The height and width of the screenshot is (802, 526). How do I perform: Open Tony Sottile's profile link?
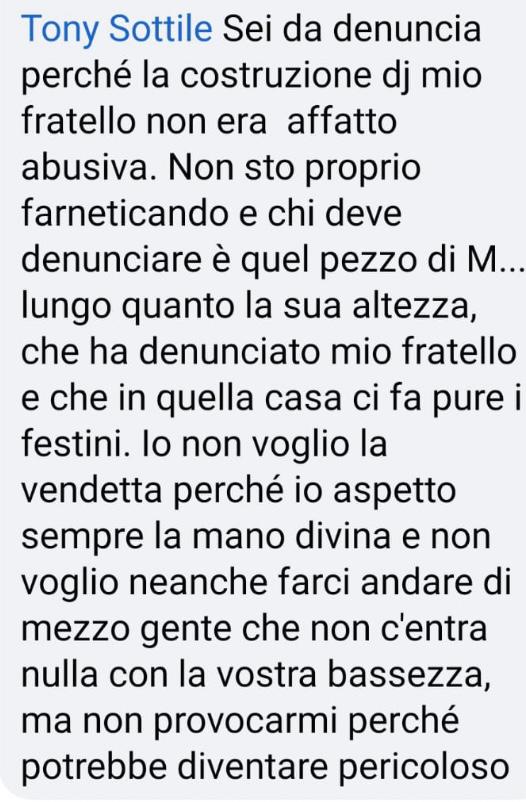point(117,30)
